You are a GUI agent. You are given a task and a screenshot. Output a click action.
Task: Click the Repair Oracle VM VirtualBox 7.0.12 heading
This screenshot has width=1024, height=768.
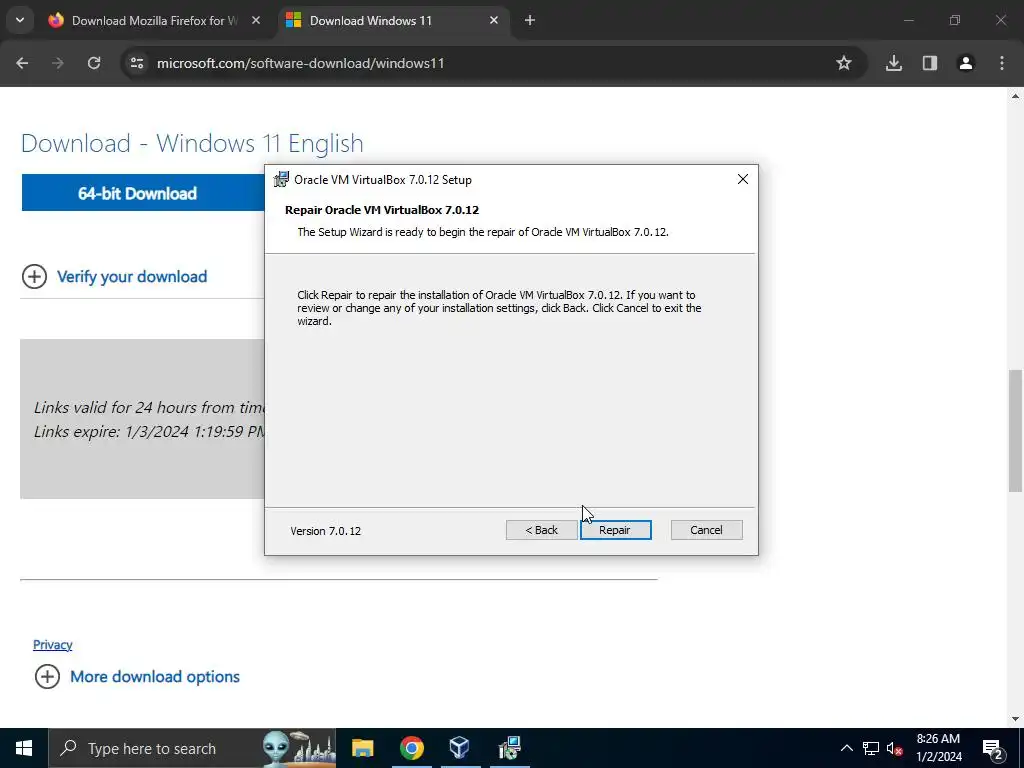(382, 210)
